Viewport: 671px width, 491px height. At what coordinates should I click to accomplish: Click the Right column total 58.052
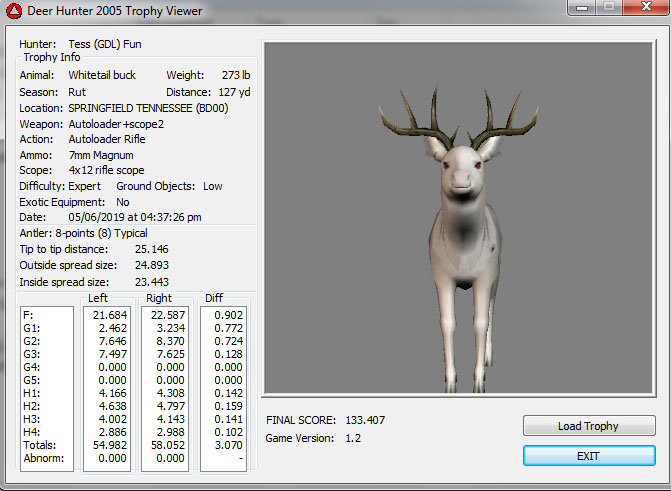[x=169, y=445]
